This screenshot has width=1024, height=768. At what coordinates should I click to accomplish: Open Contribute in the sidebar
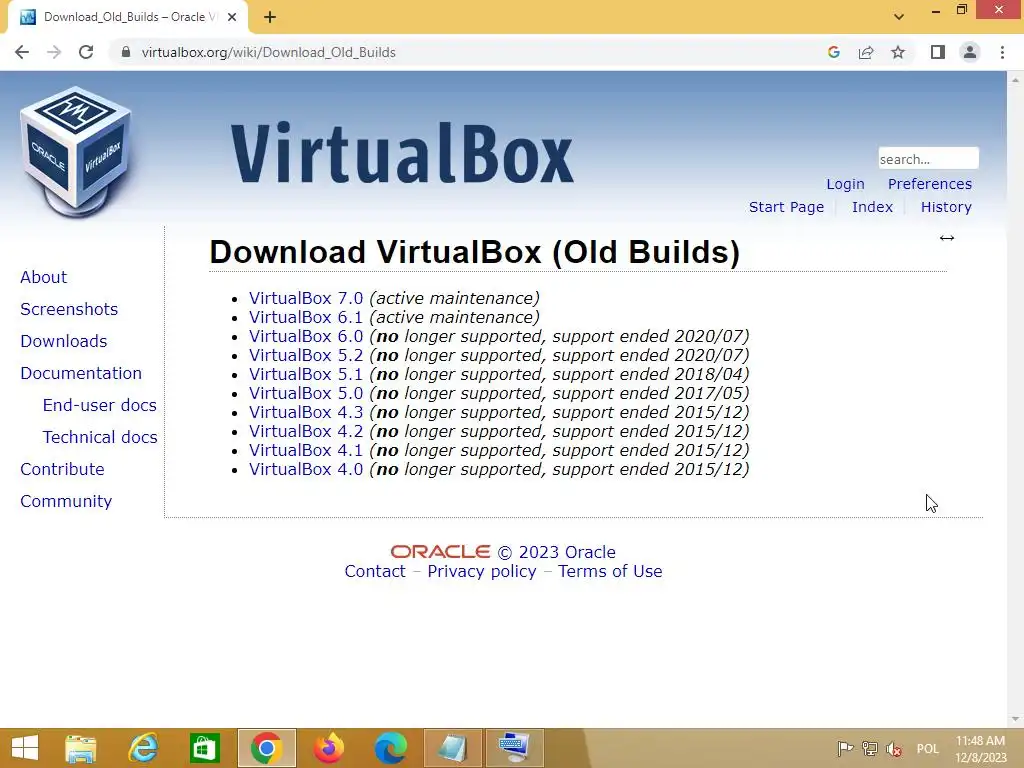coord(62,469)
